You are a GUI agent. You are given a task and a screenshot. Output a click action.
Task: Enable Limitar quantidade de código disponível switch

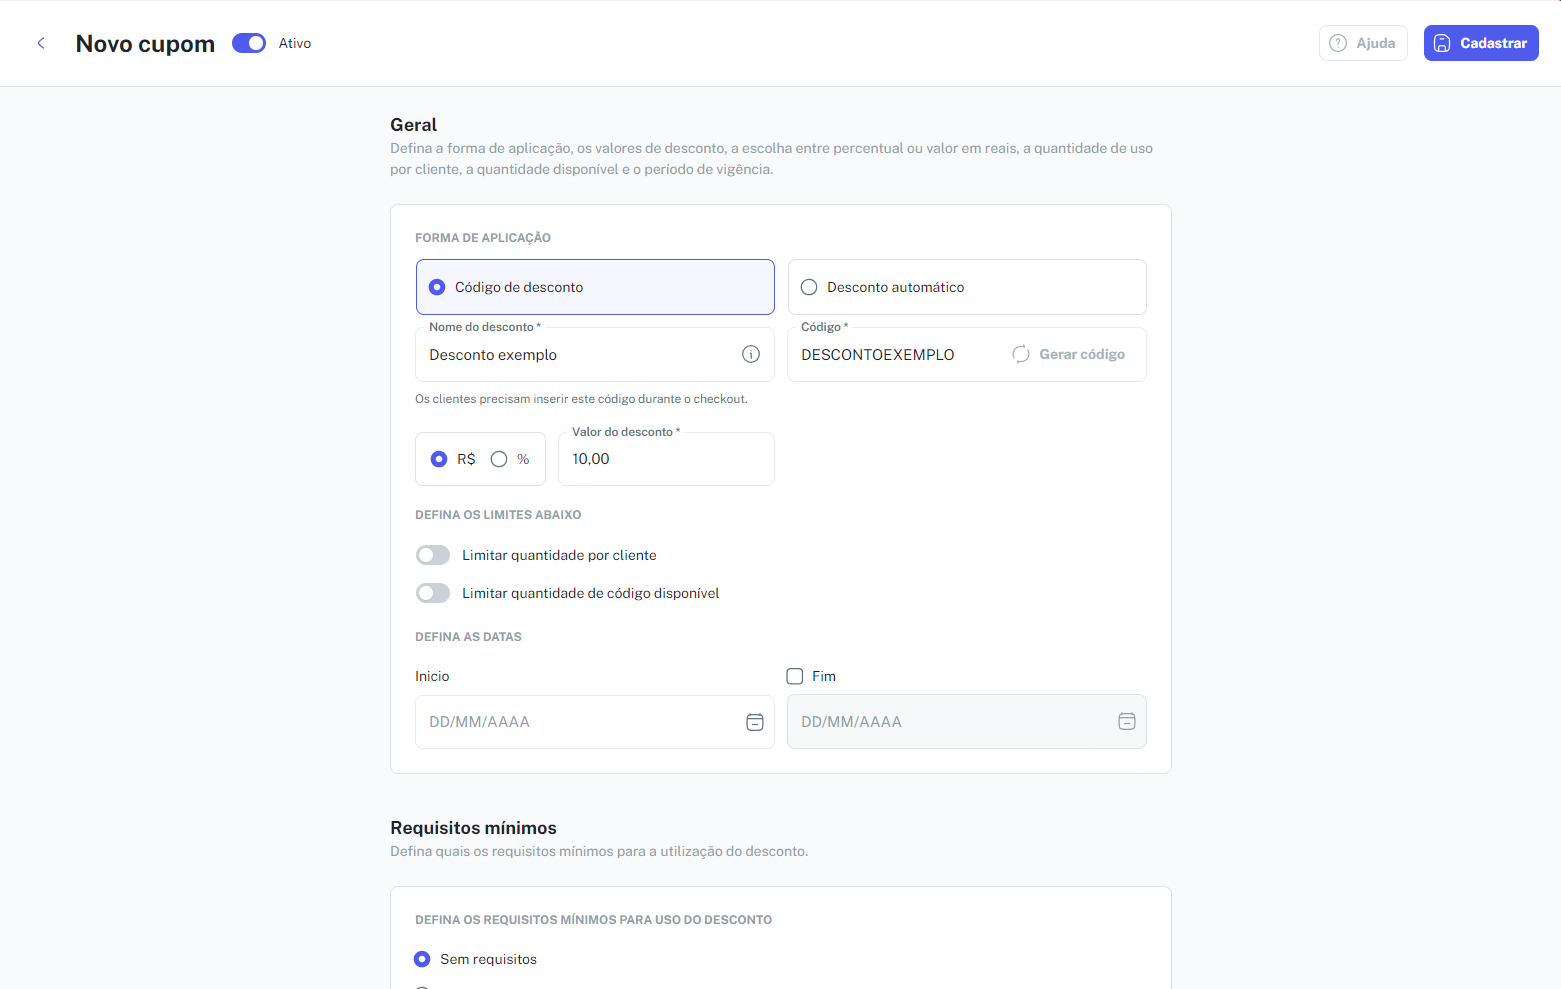point(433,593)
